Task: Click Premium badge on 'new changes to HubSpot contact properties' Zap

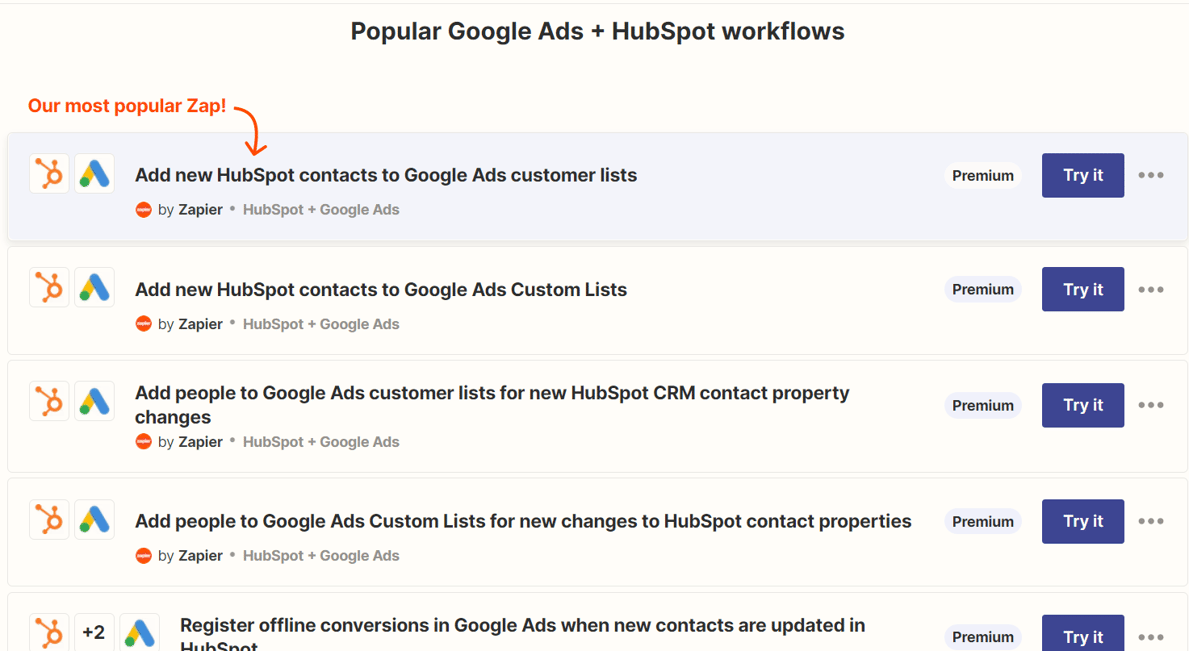Action: pos(983,521)
